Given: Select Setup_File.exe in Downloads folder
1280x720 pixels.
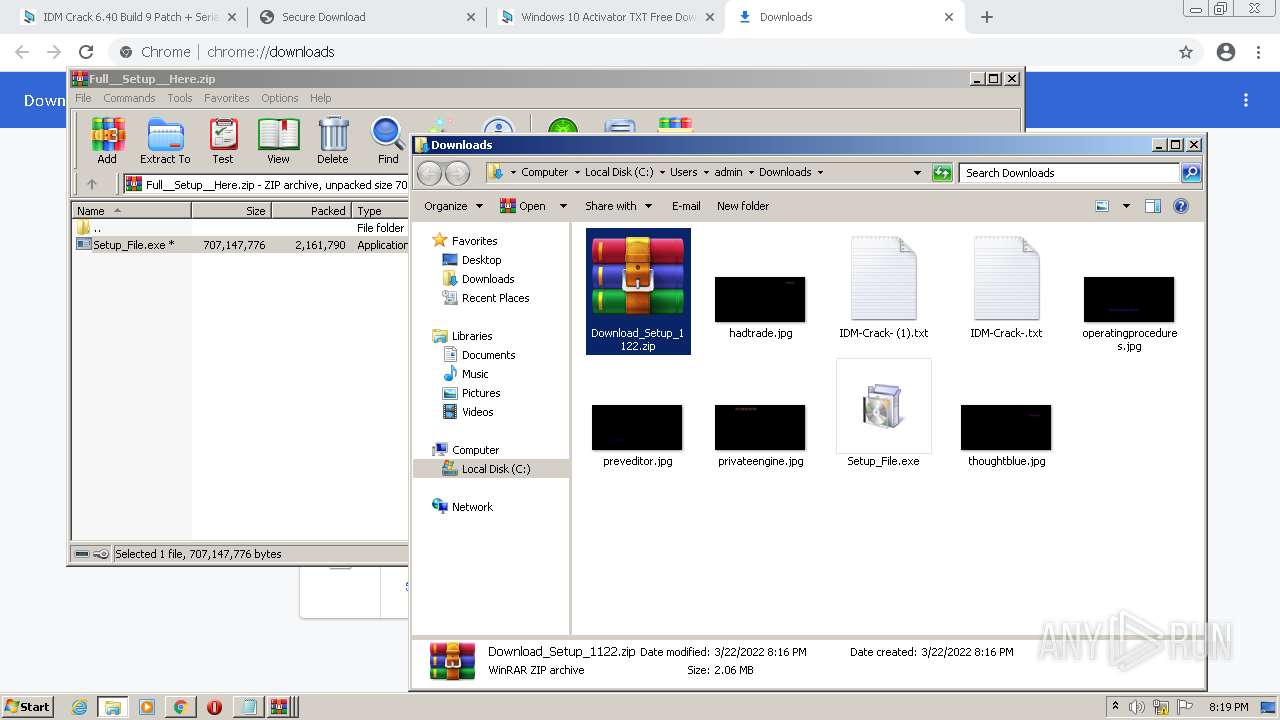Looking at the screenshot, I should [883, 415].
